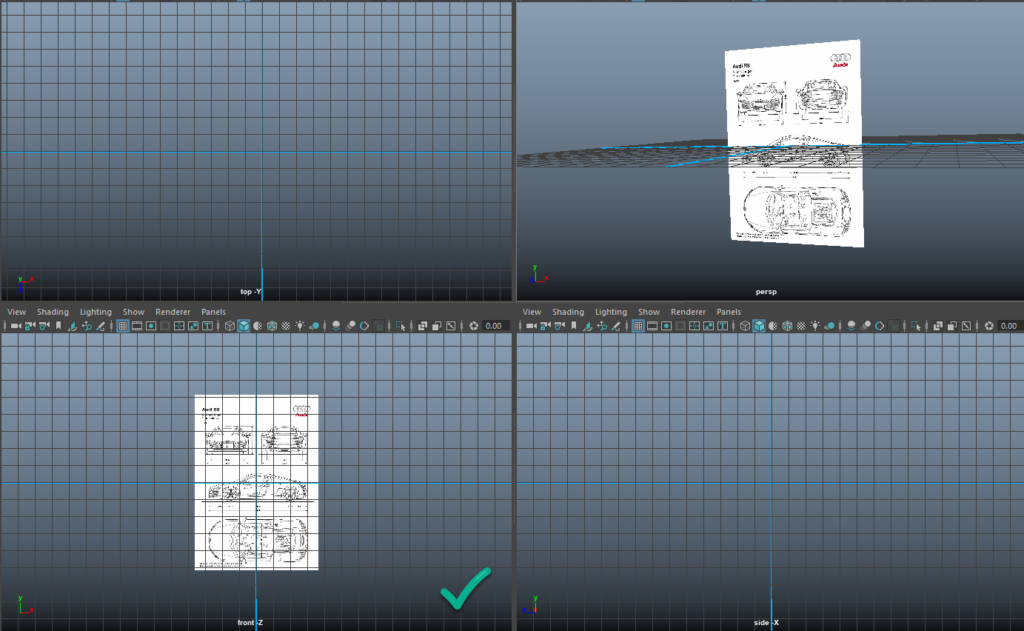Click the "persp" camera label

tap(766, 292)
